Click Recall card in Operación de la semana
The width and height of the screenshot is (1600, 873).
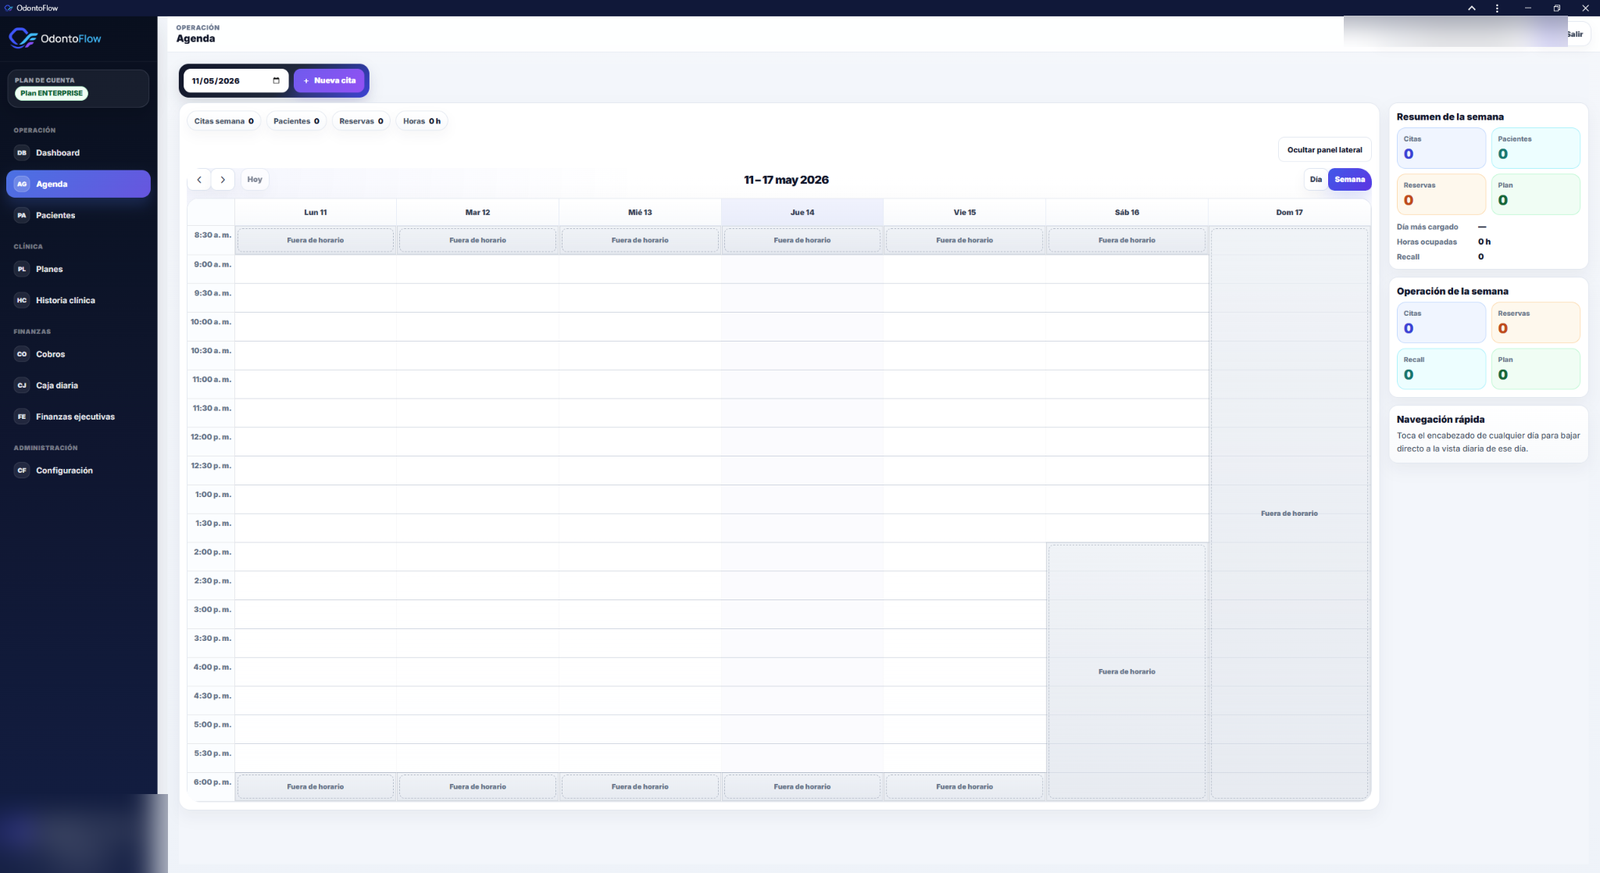click(x=1441, y=368)
